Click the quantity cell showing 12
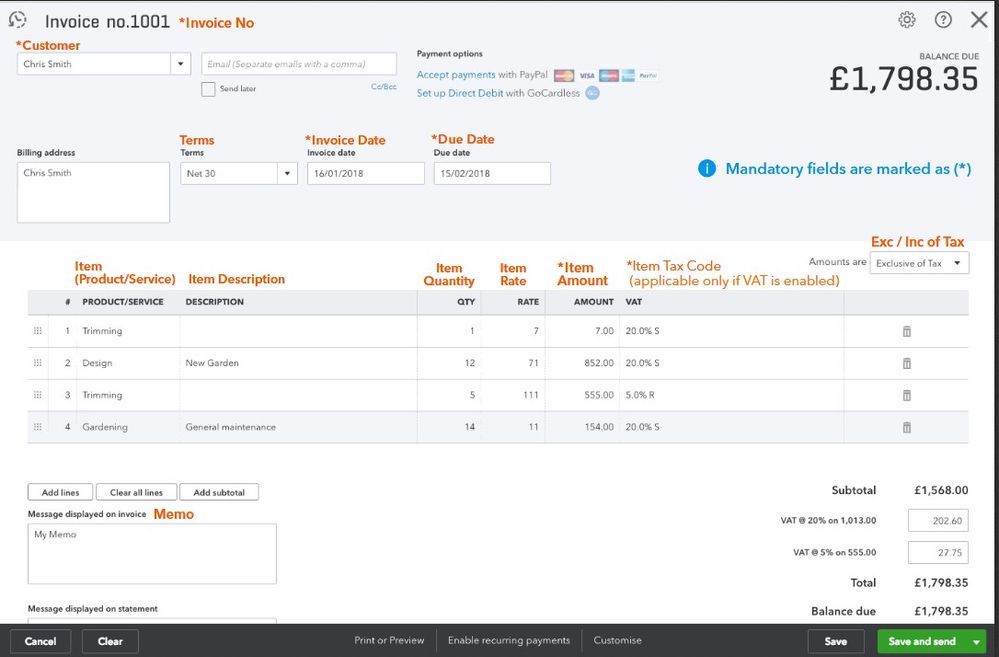This screenshot has width=999, height=657. [449, 363]
